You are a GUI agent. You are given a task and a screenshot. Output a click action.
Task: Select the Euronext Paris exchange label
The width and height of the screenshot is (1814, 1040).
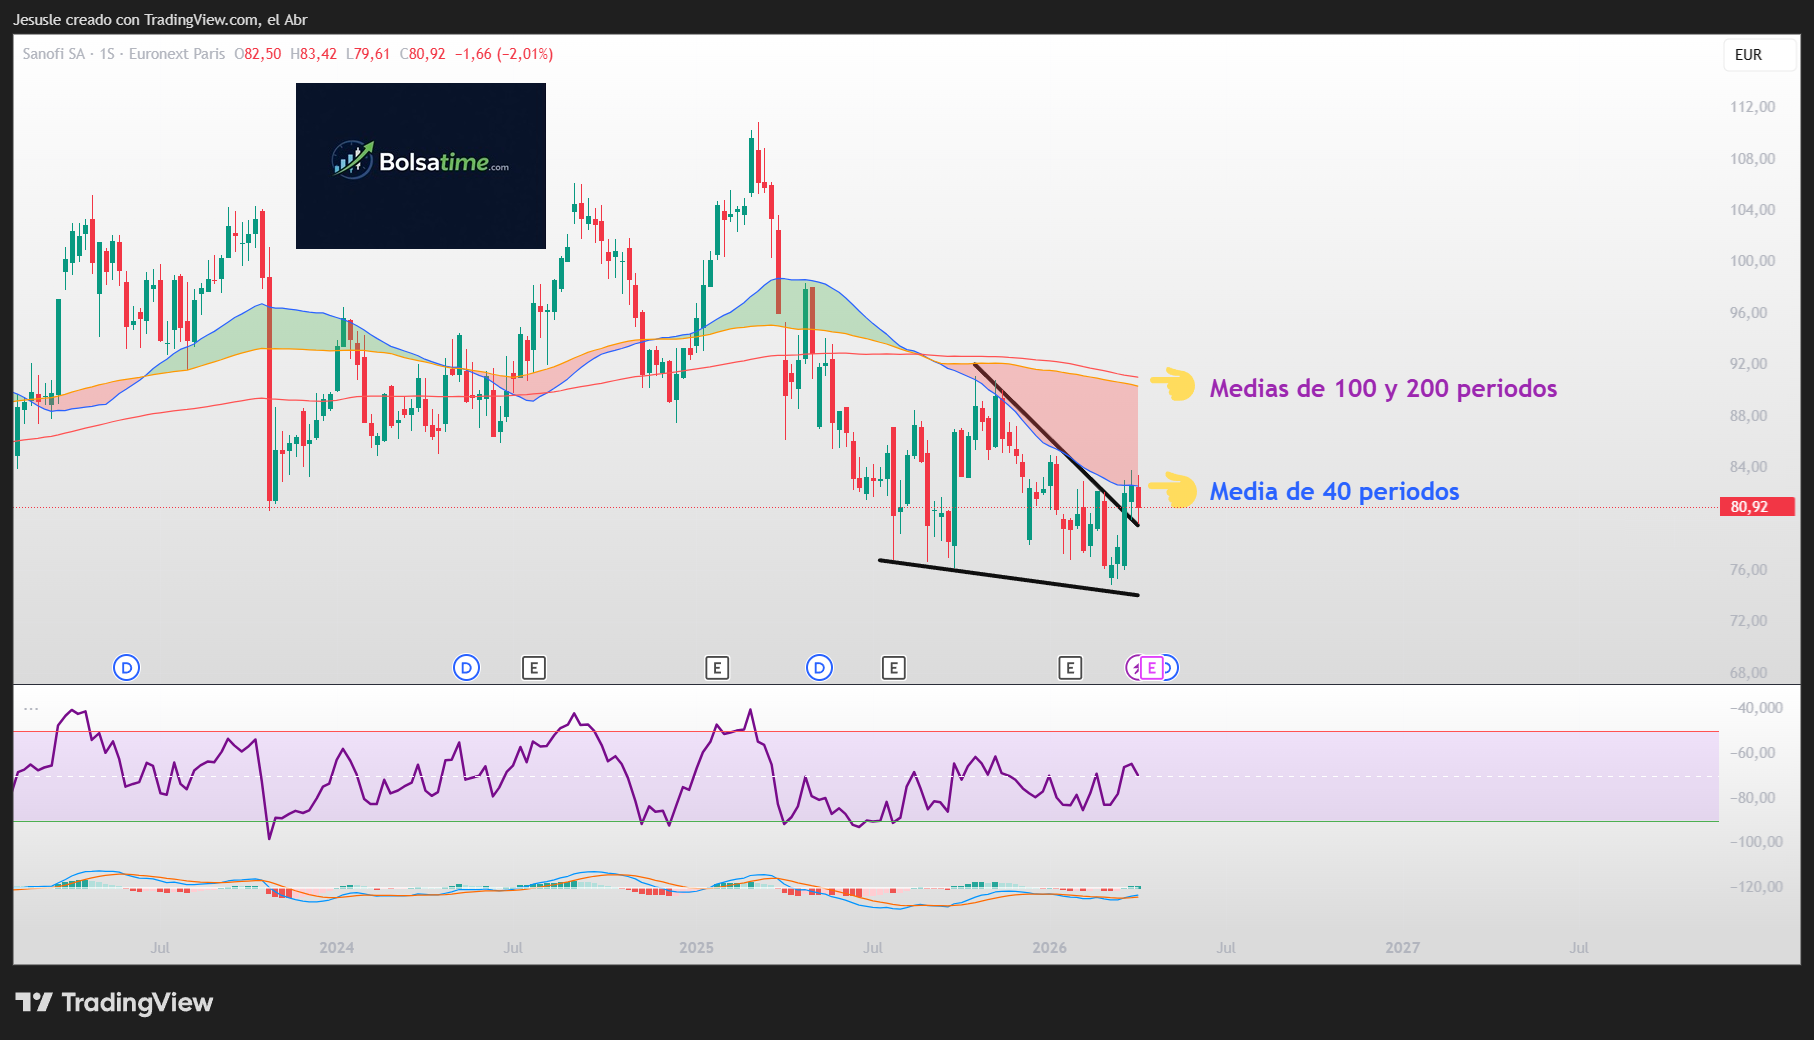point(176,55)
